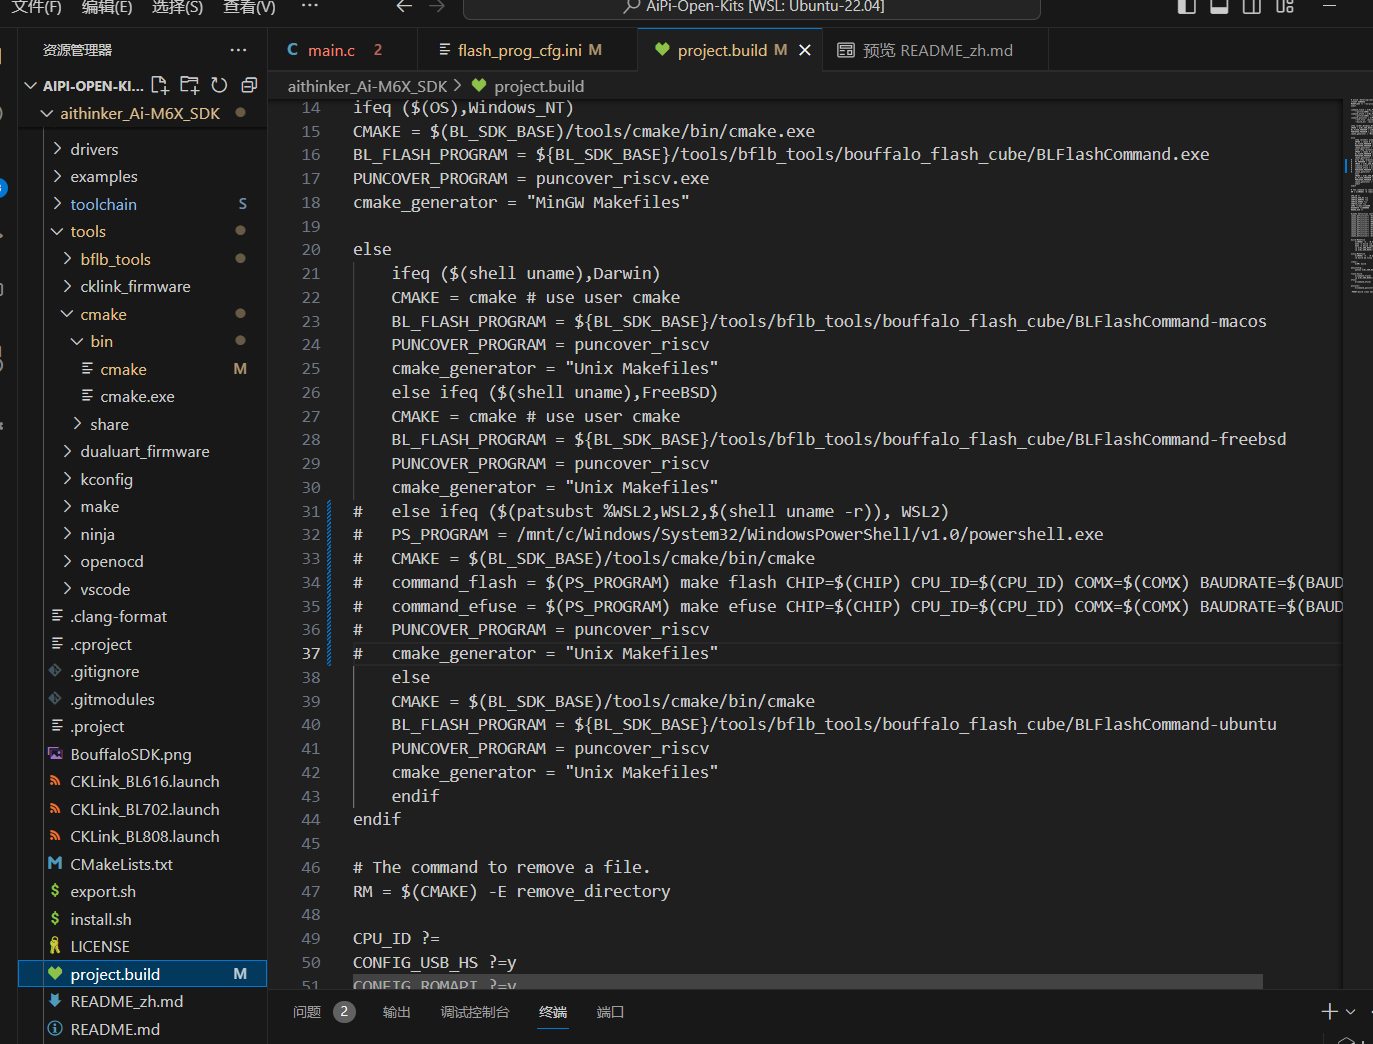This screenshot has height=1044, width=1373.
Task: Go back using the navigation arrow
Action: (x=404, y=6)
